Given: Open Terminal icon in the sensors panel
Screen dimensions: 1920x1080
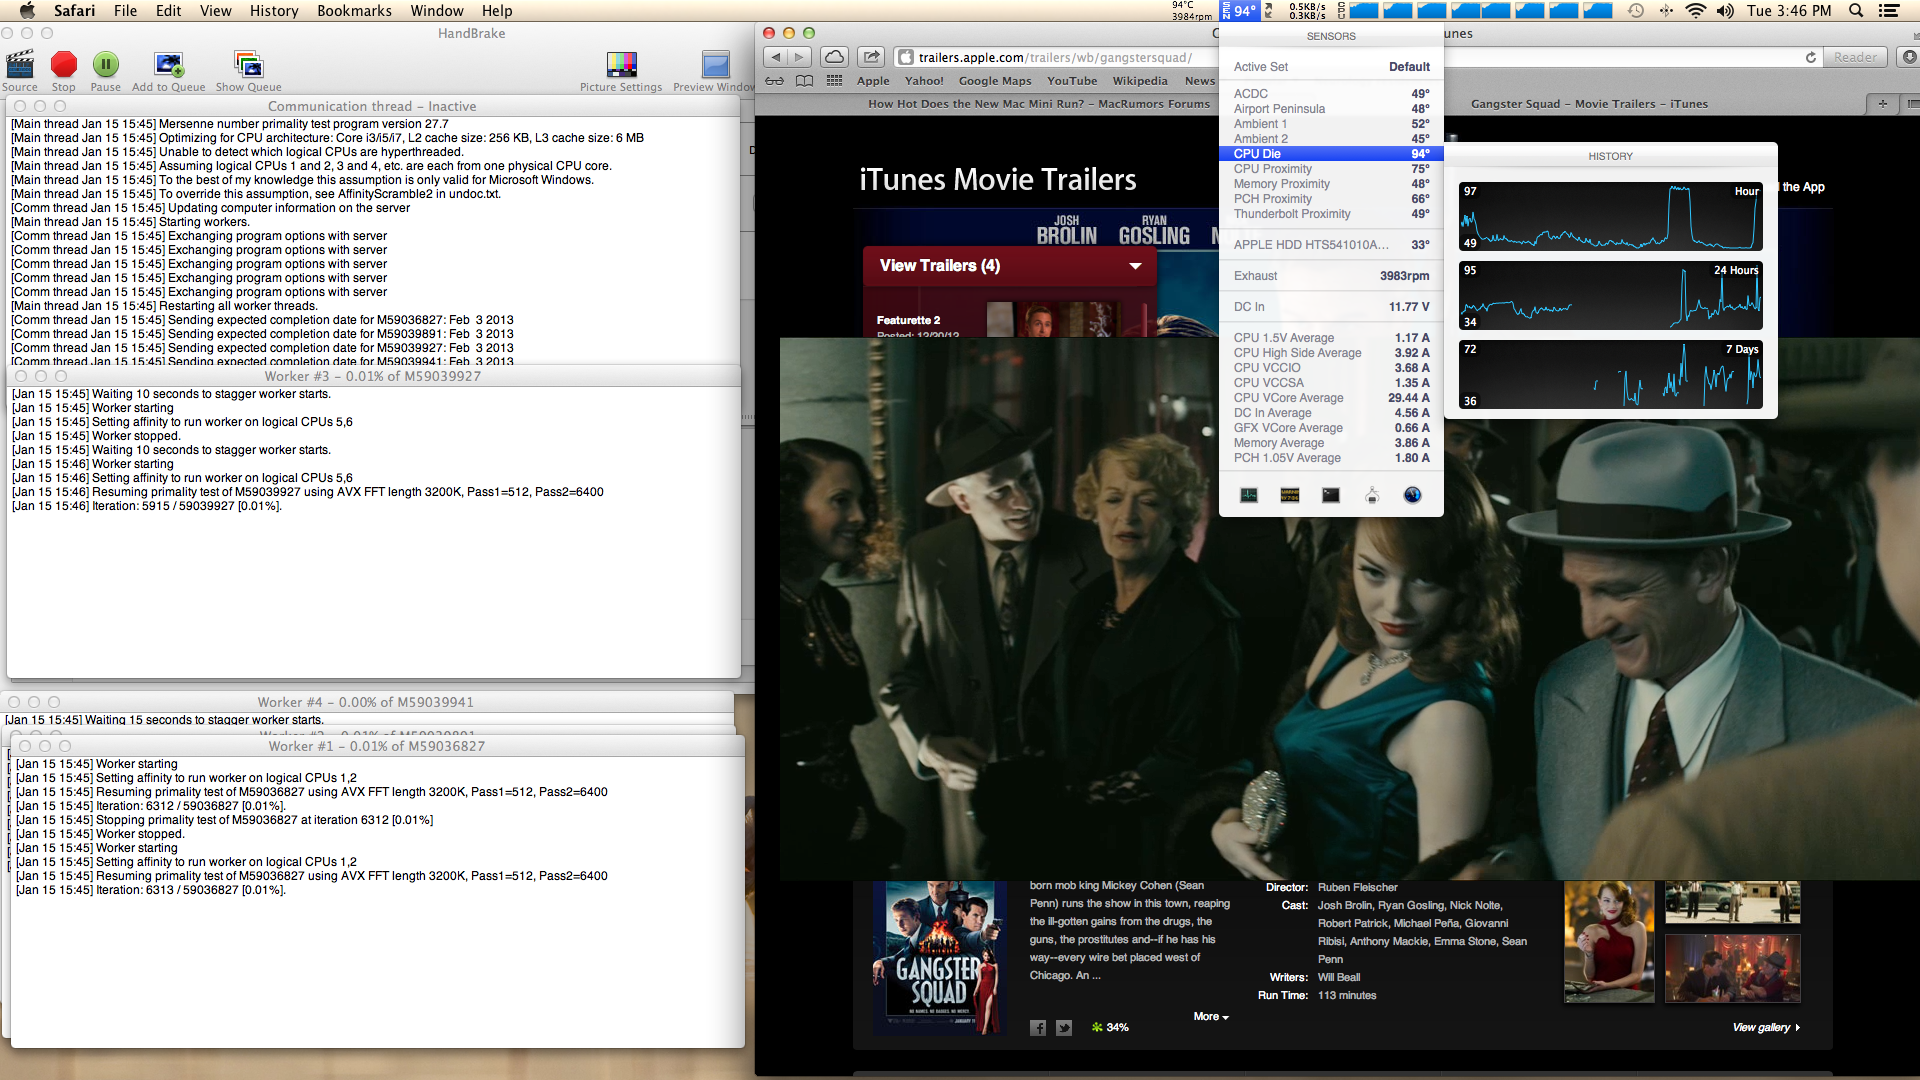Looking at the screenshot, I should [1330, 495].
